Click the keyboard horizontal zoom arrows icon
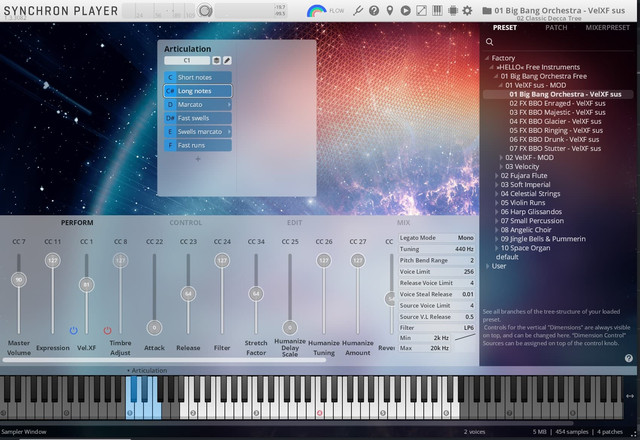This screenshot has height=440, width=640. (x=630, y=396)
